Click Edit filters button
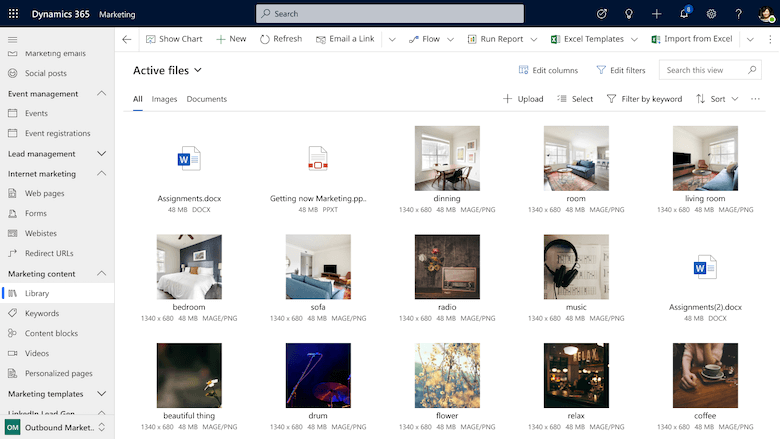Image resolution: width=780 pixels, height=439 pixels. click(620, 70)
